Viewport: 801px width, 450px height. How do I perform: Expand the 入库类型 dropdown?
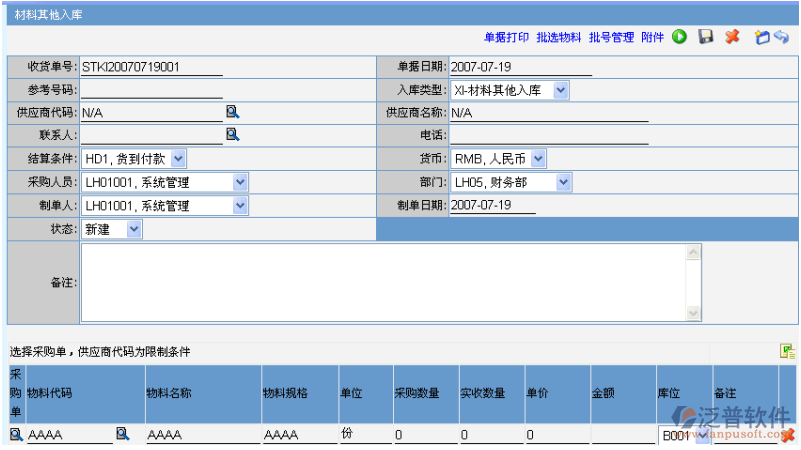[x=560, y=91]
